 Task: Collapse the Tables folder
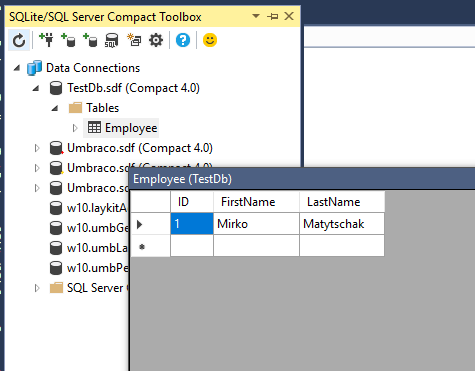point(55,108)
